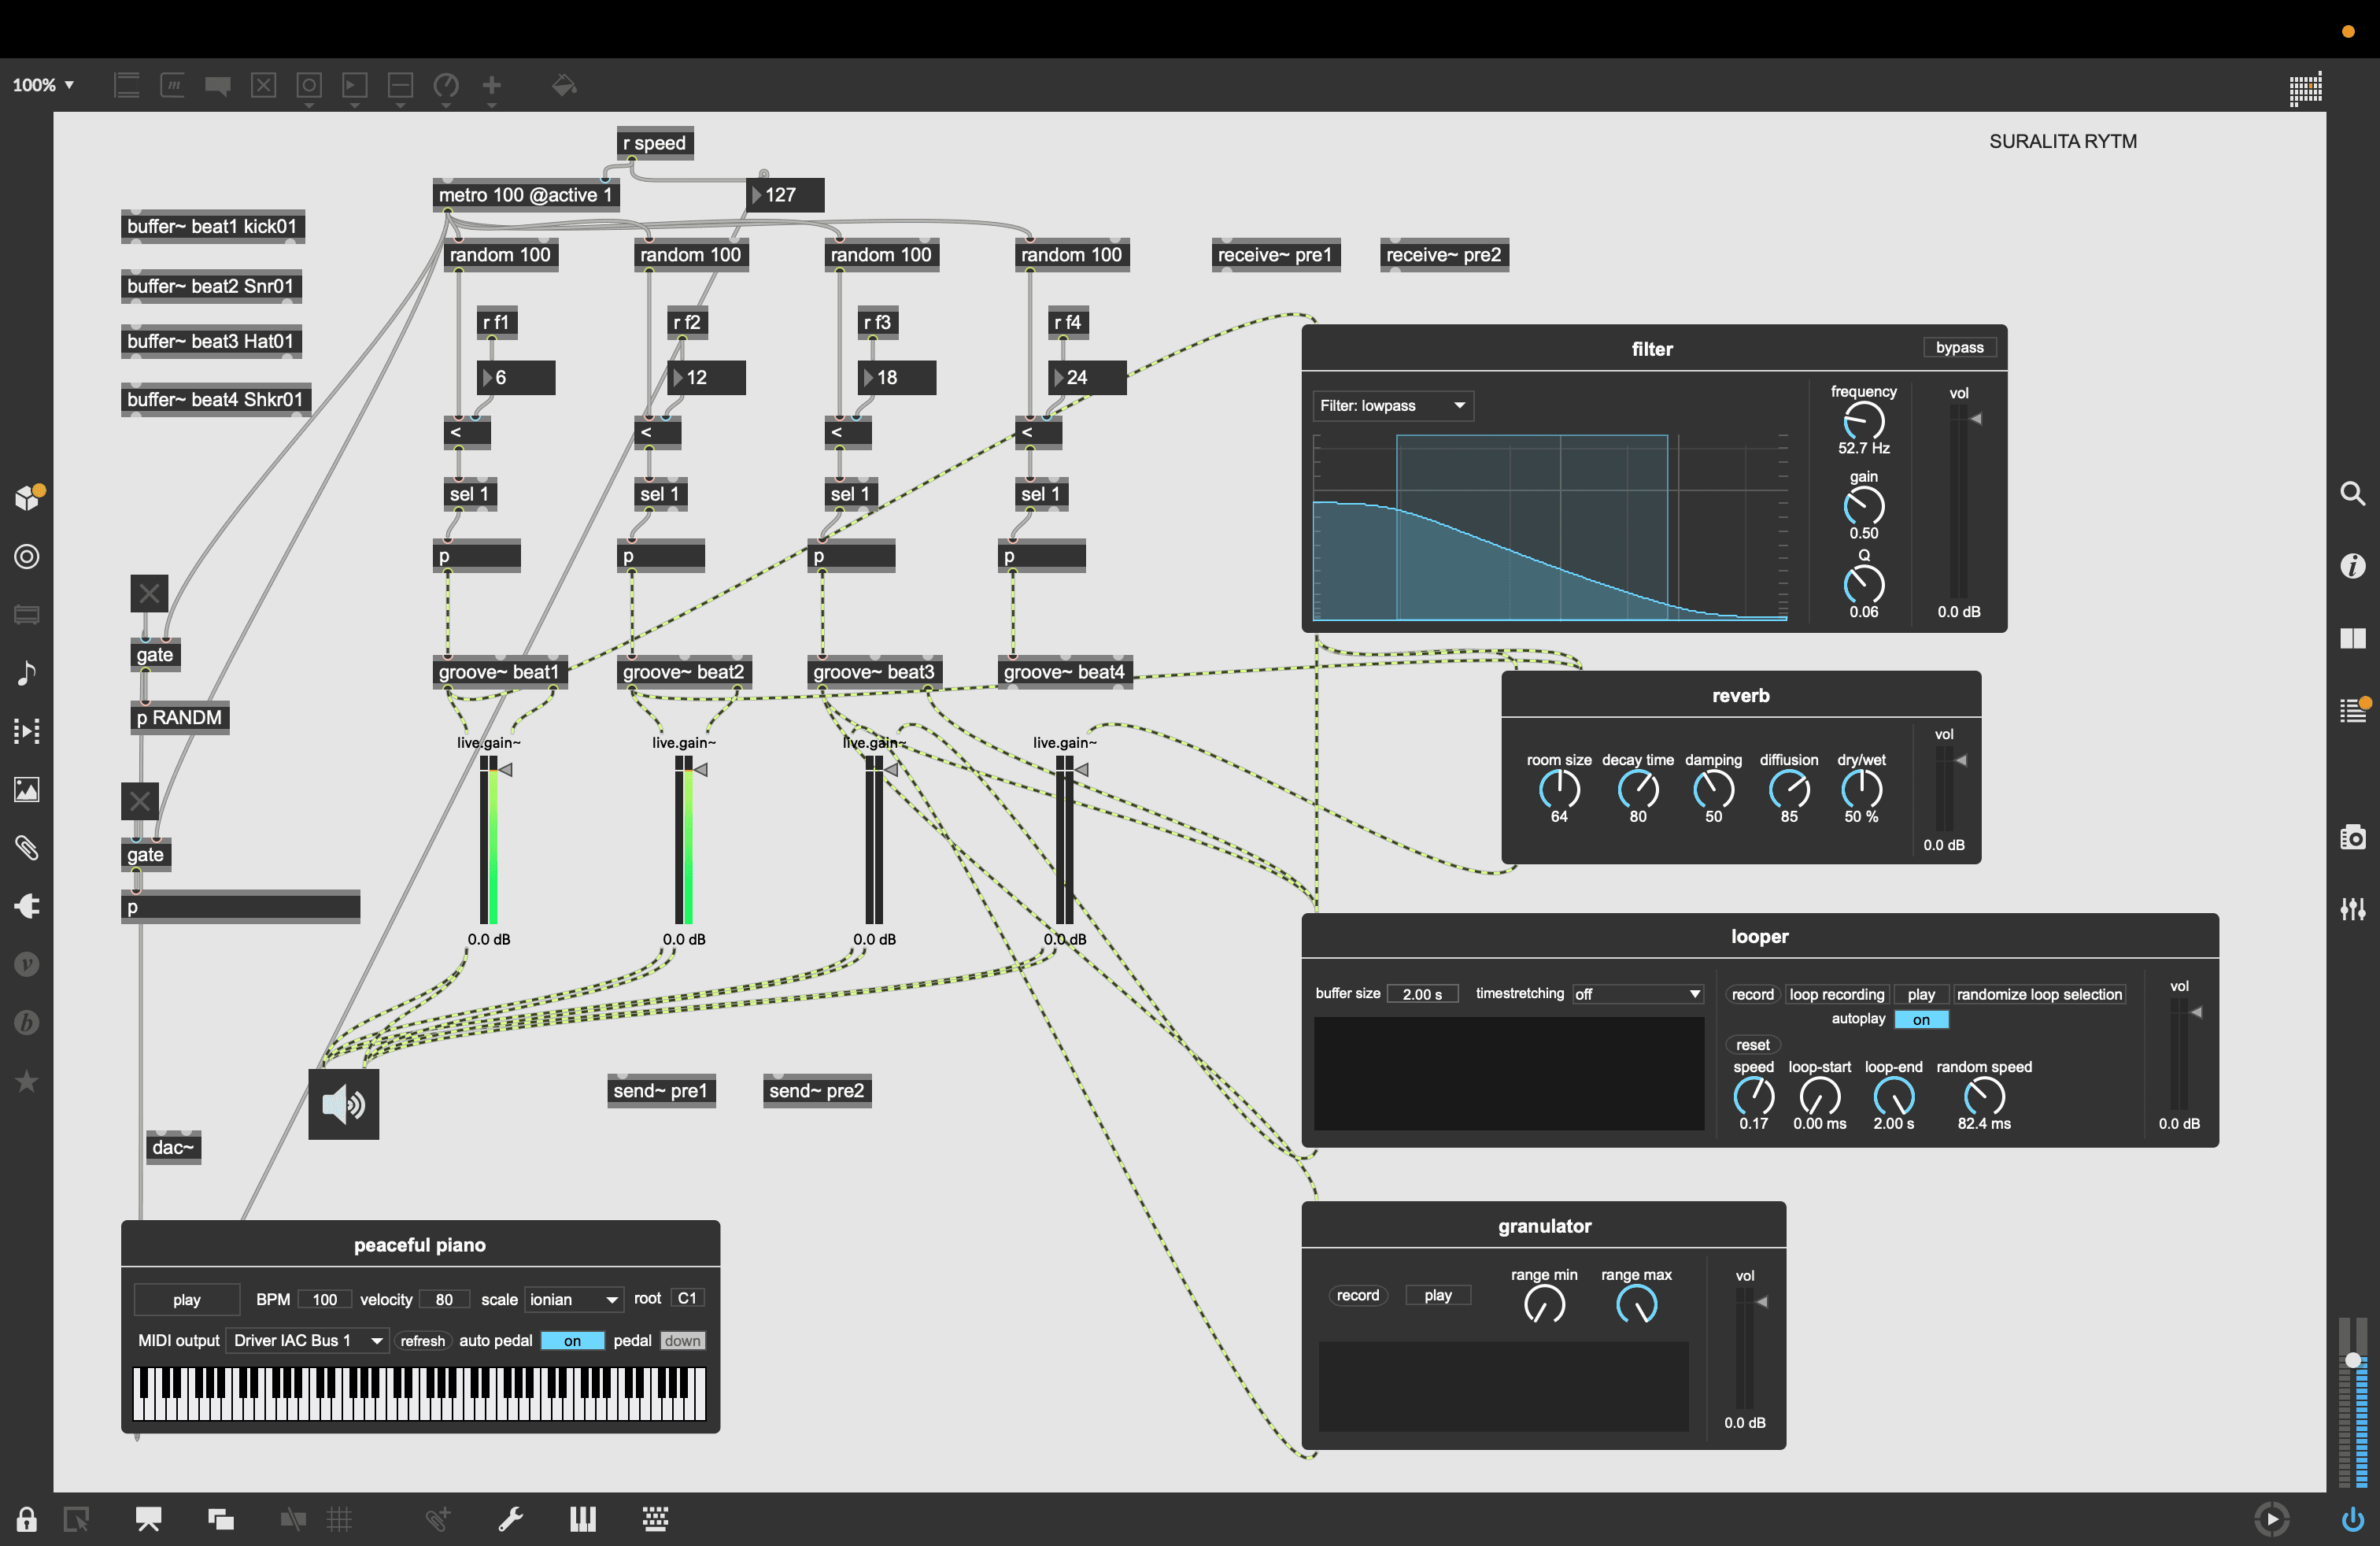Open the paperclip snippets icon in sidebar
The width and height of the screenshot is (2380, 1546).
pyautogui.click(x=27, y=848)
